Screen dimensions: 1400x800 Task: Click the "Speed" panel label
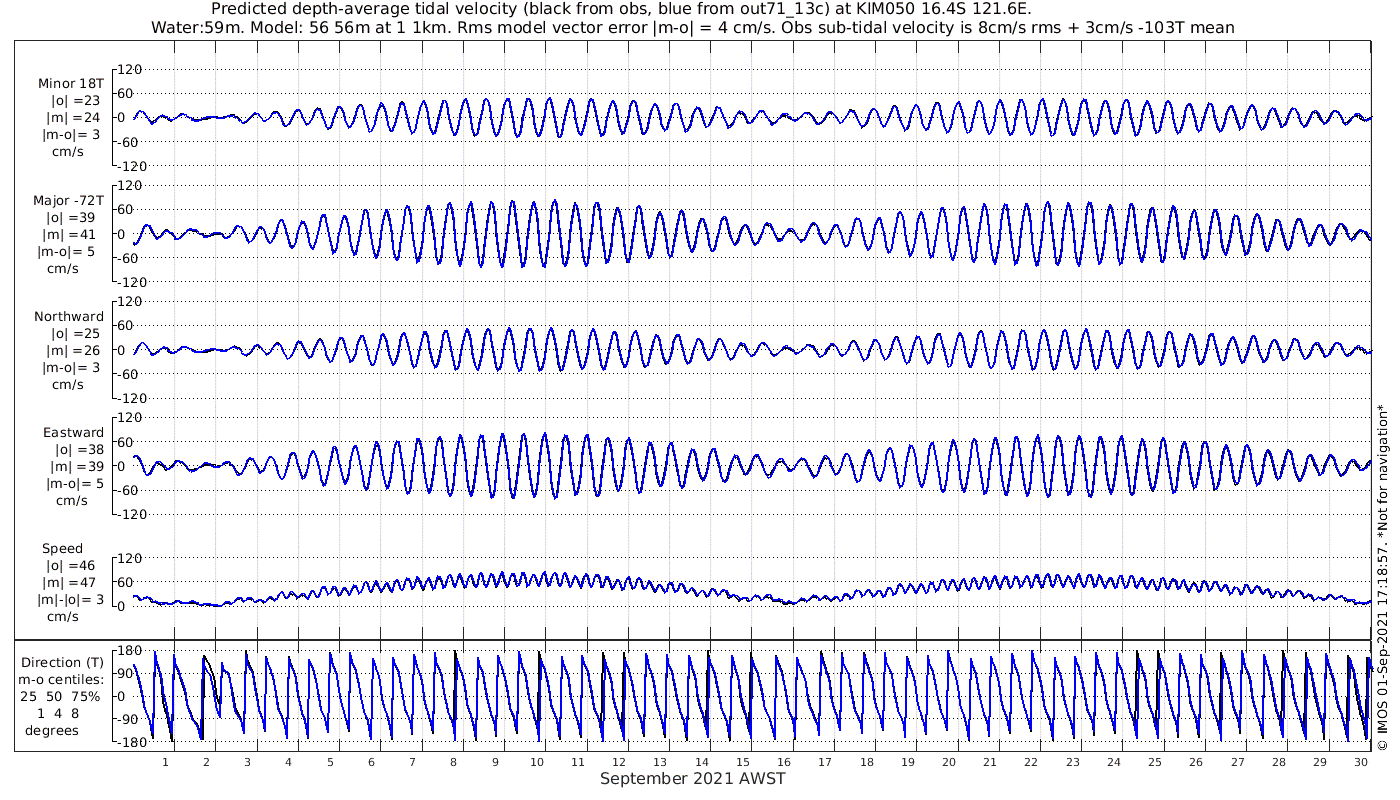point(62,549)
